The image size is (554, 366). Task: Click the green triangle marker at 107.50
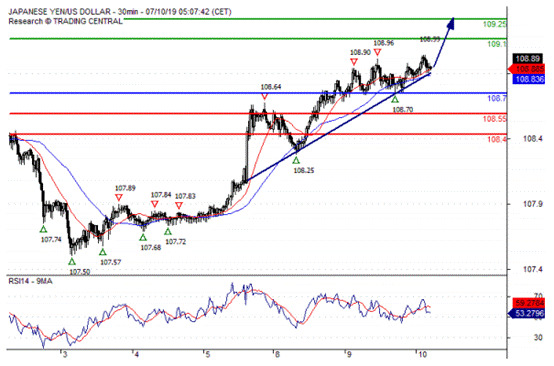coord(72,262)
